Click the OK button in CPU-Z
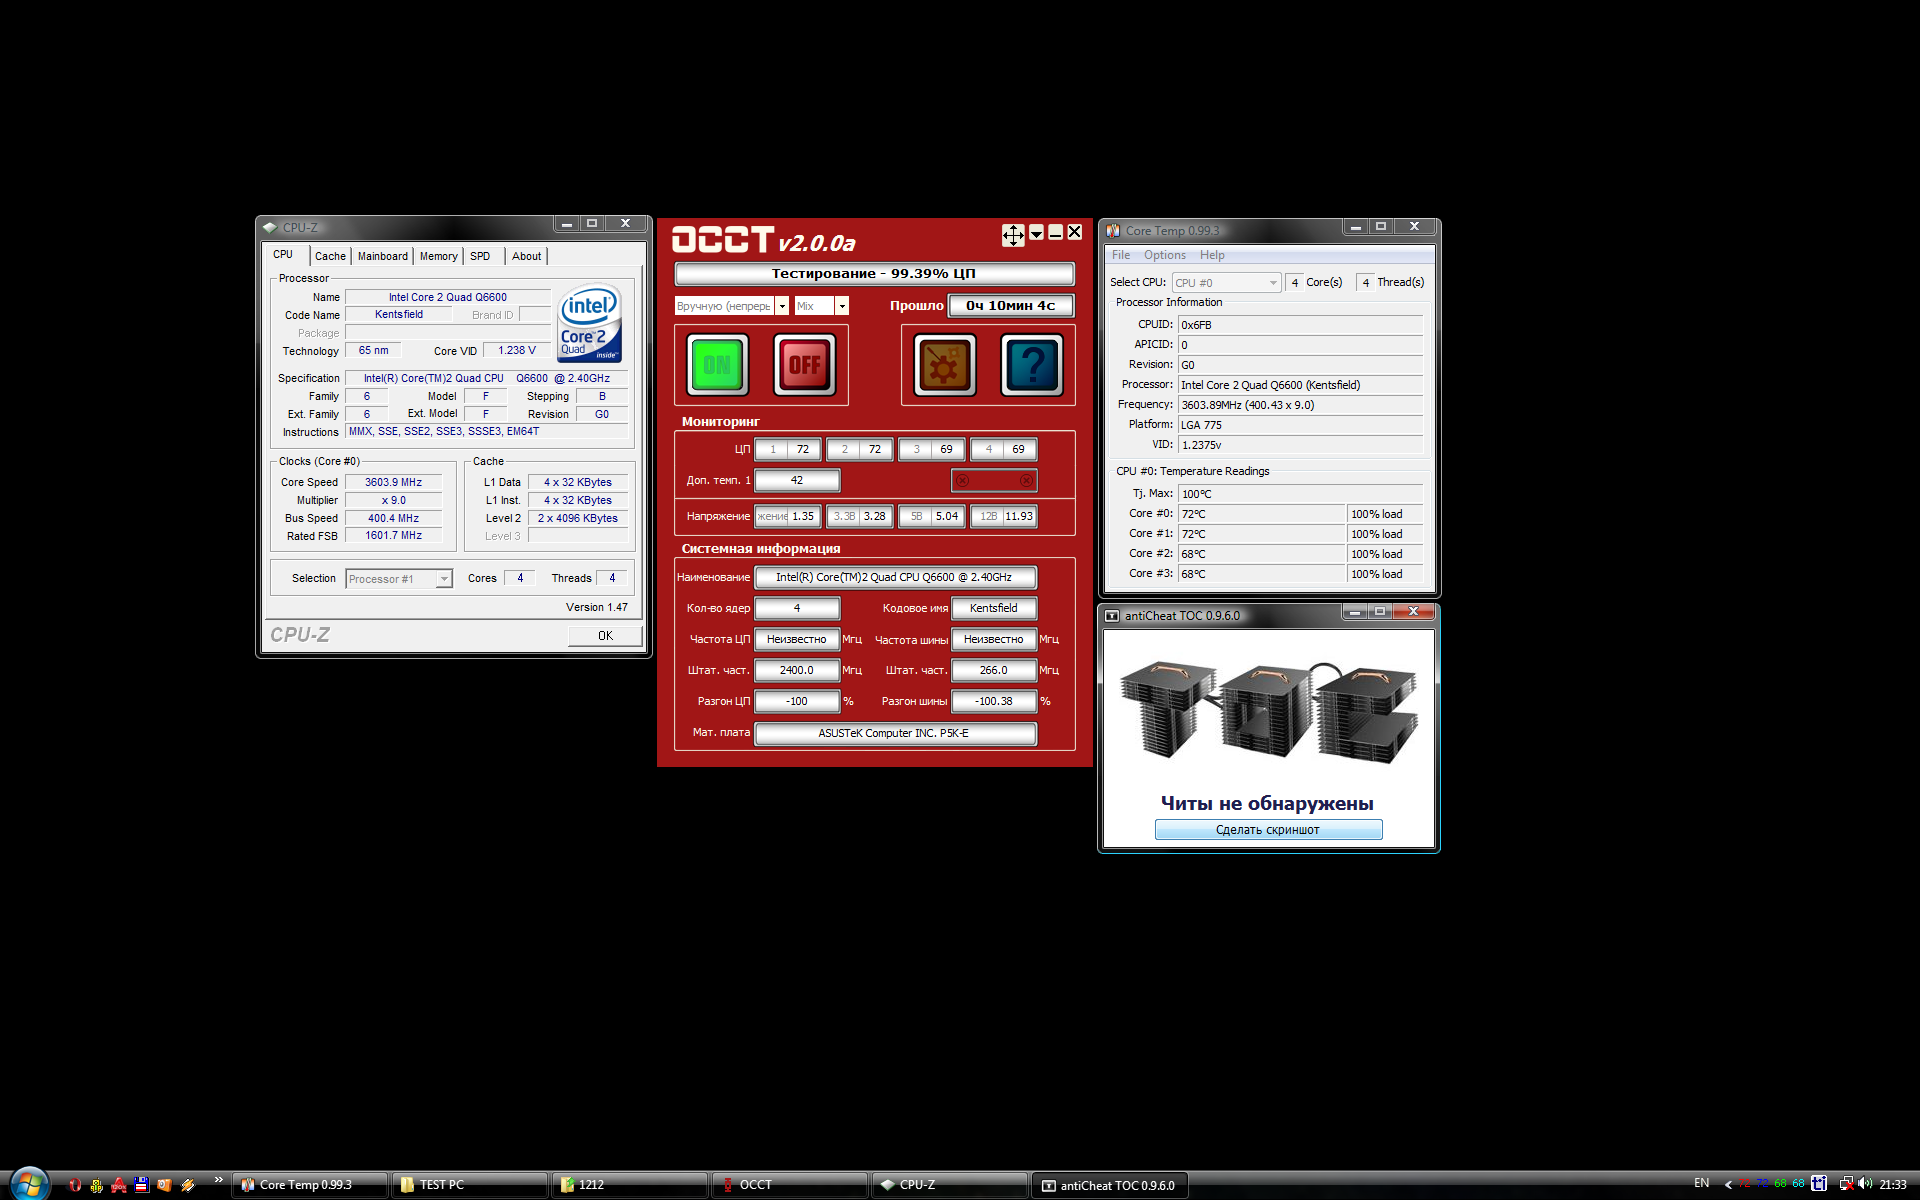 coord(605,636)
